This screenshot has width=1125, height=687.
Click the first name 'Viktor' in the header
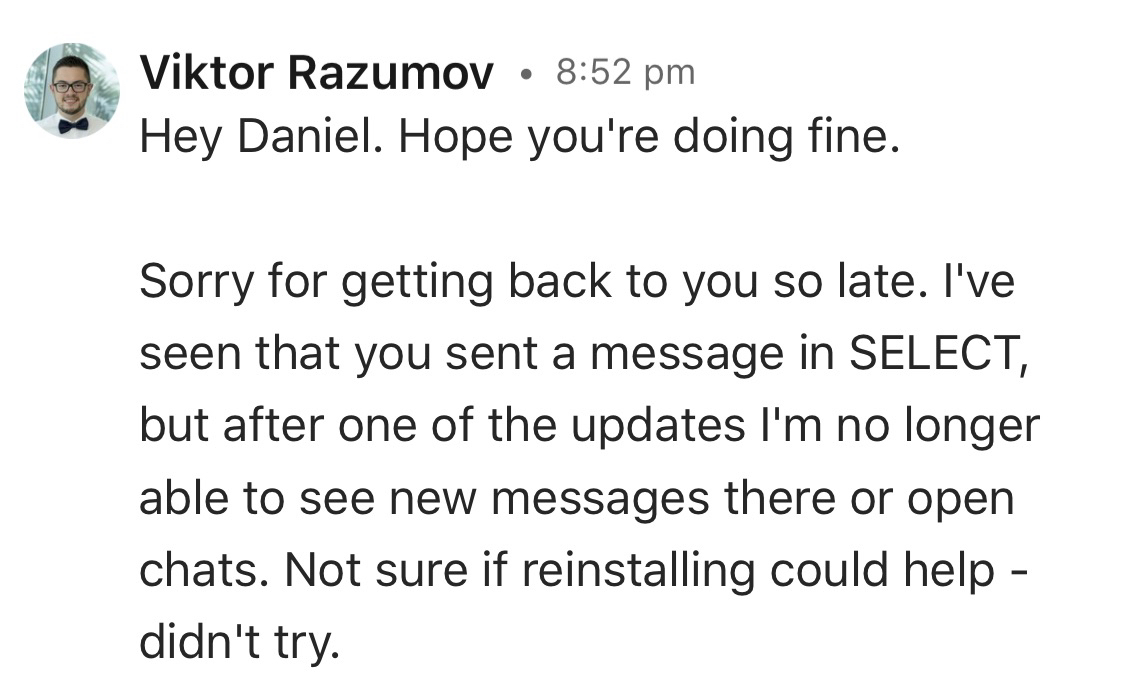click(x=203, y=73)
